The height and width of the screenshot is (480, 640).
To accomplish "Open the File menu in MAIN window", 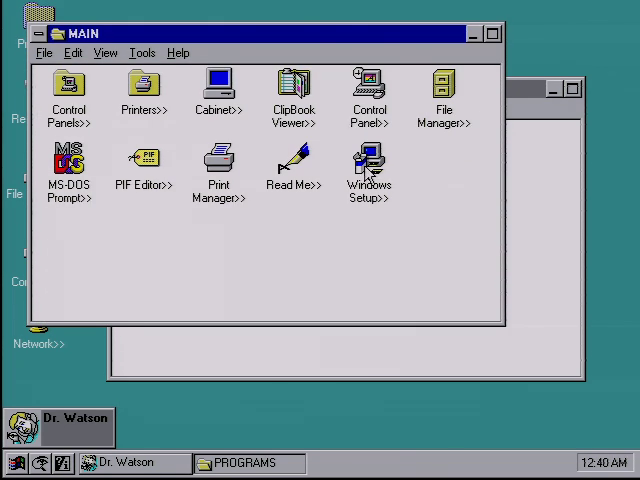I will pos(44,53).
